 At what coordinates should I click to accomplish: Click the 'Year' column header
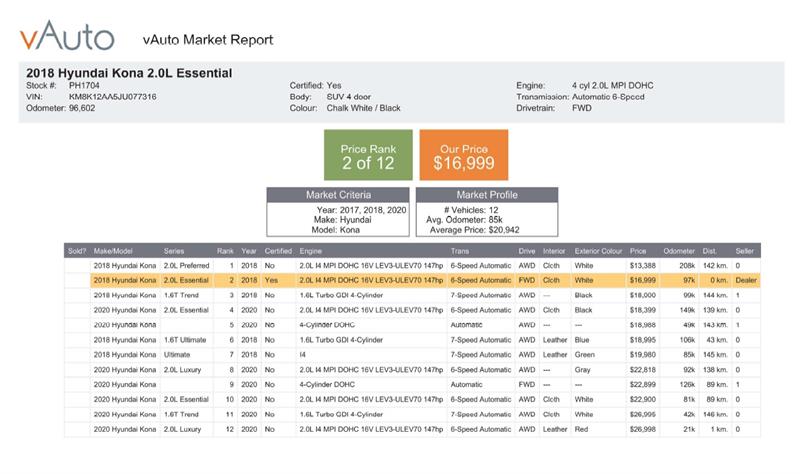(249, 251)
